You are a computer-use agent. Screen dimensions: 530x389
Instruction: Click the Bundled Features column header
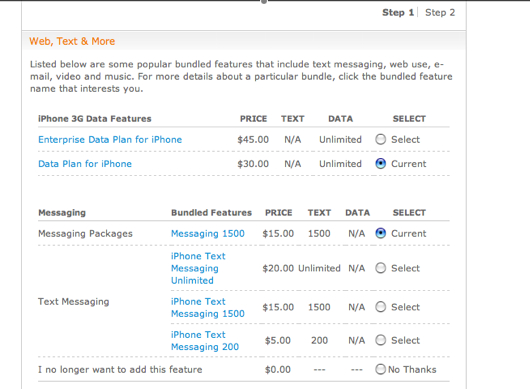click(x=211, y=213)
